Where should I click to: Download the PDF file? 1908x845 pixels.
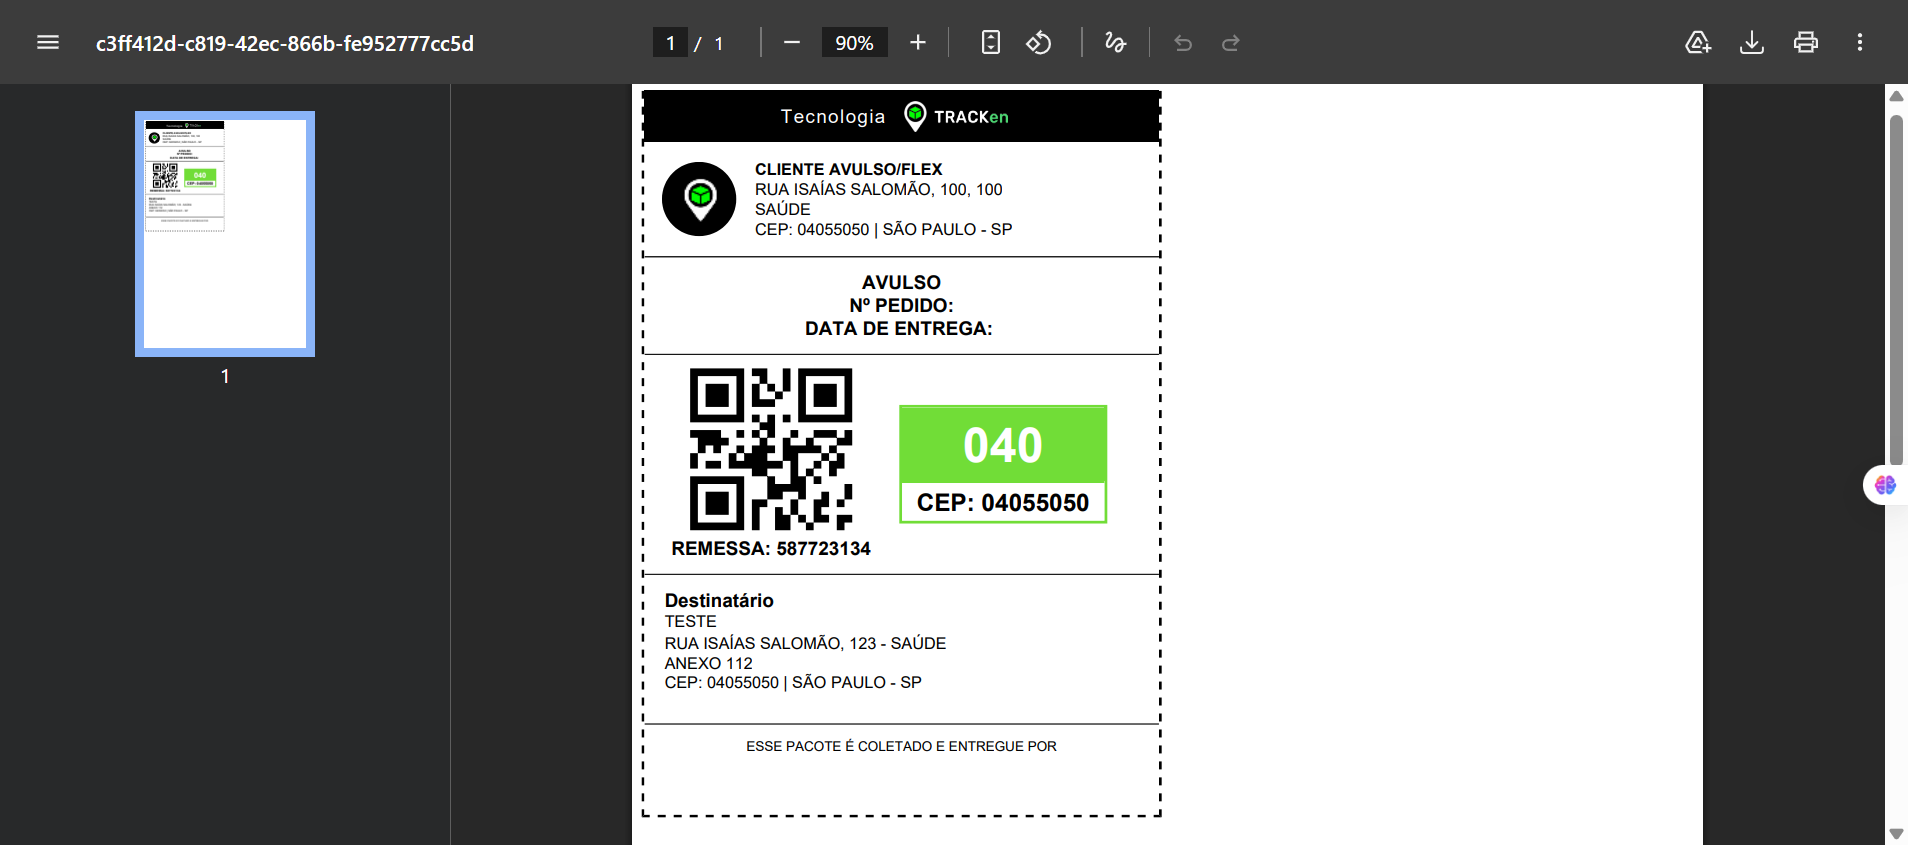1752,42
